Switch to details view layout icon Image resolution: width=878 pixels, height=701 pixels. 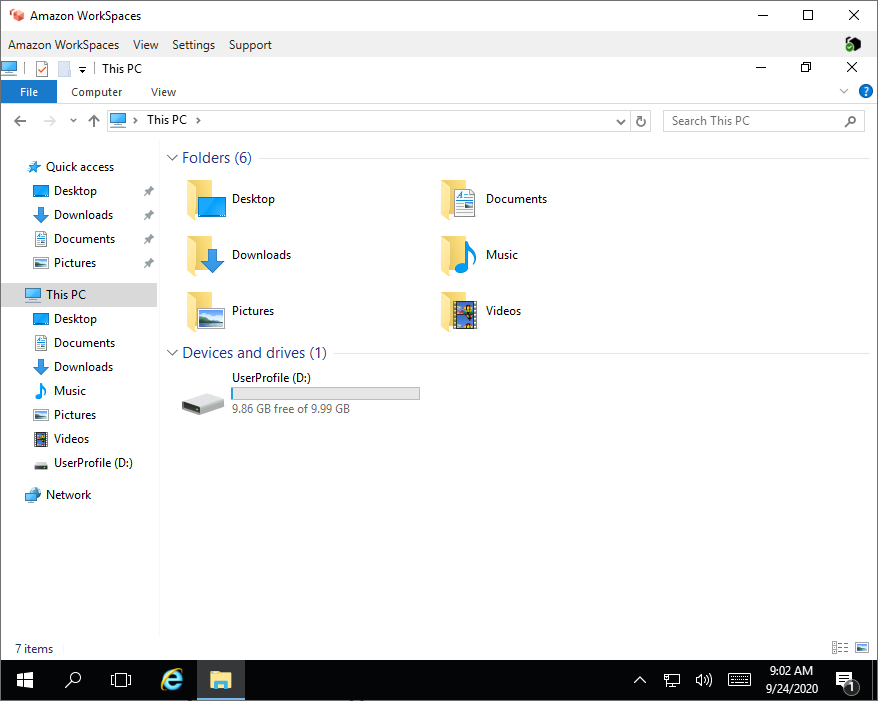(x=839, y=648)
